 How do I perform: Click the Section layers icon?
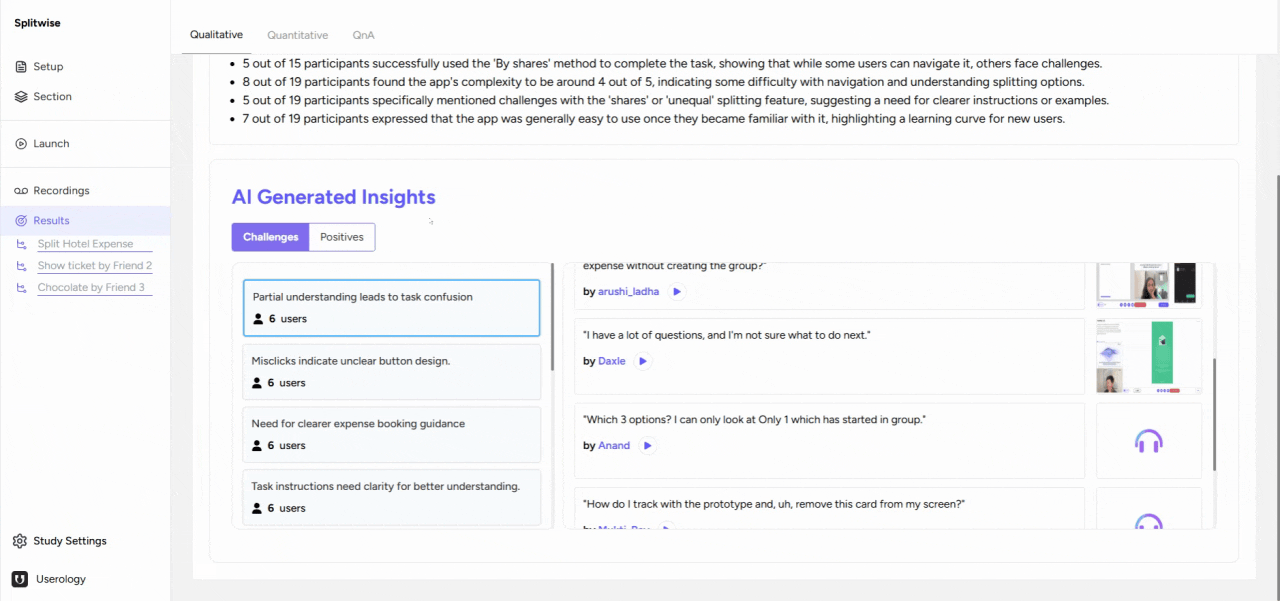(x=21, y=97)
